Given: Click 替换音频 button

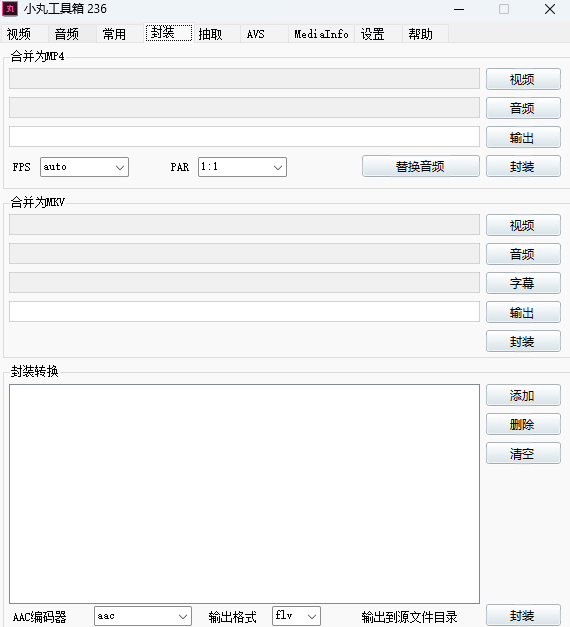Looking at the screenshot, I should [x=421, y=166].
